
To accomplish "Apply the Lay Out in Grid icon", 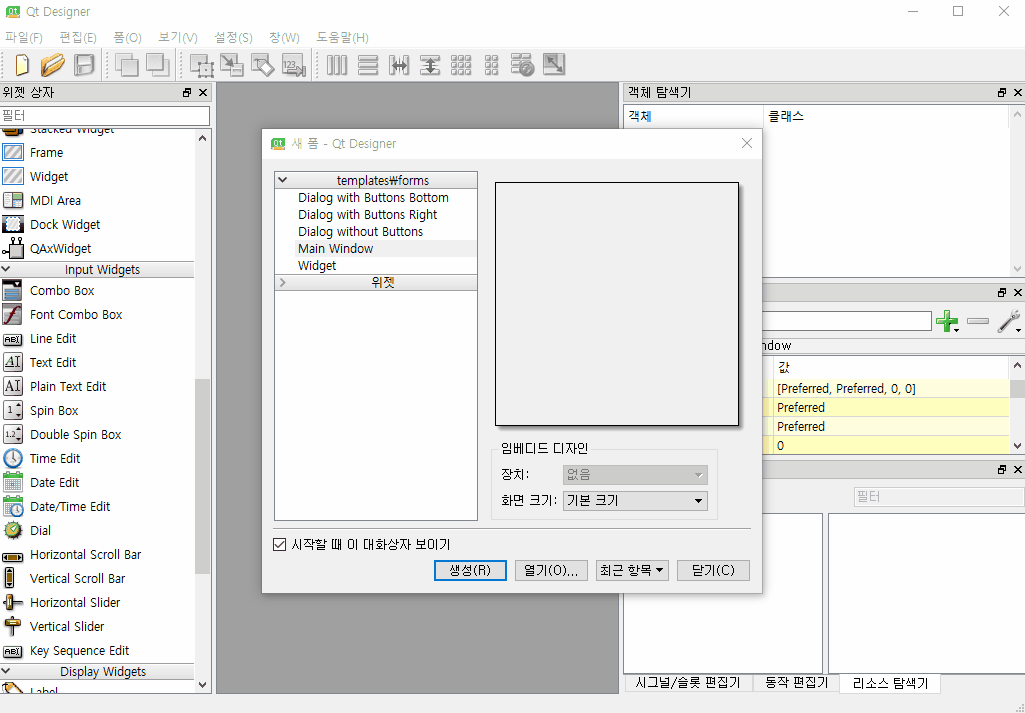I will point(461,65).
